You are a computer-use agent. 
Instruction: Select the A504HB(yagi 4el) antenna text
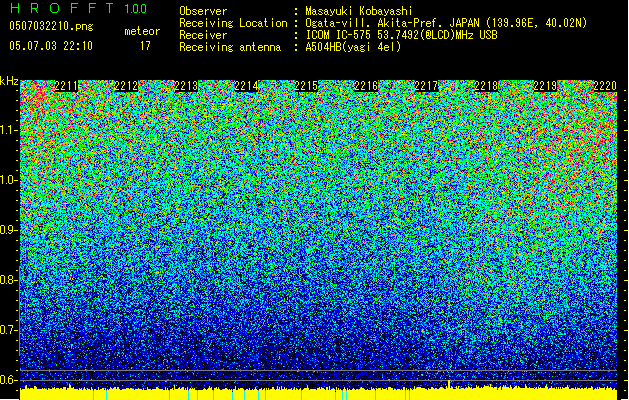(x=353, y=47)
